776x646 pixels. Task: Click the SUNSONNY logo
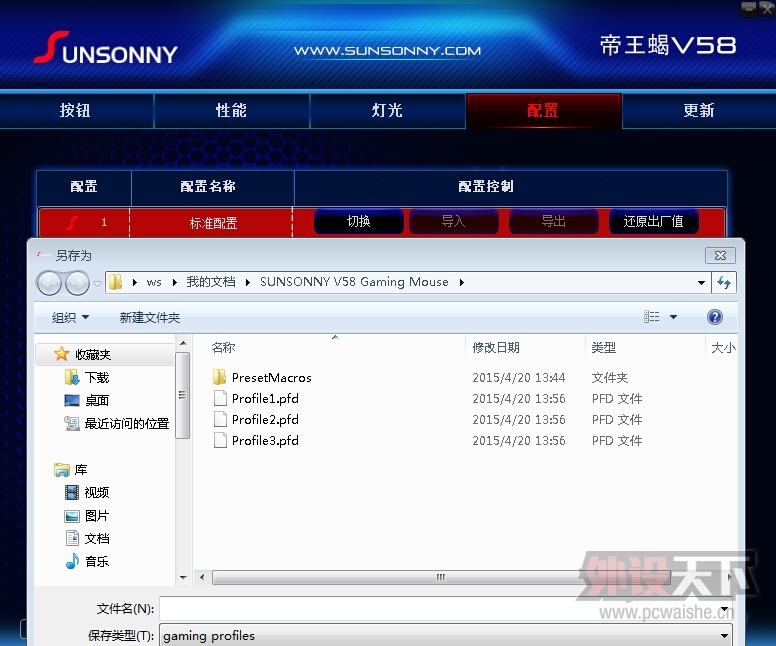point(105,49)
